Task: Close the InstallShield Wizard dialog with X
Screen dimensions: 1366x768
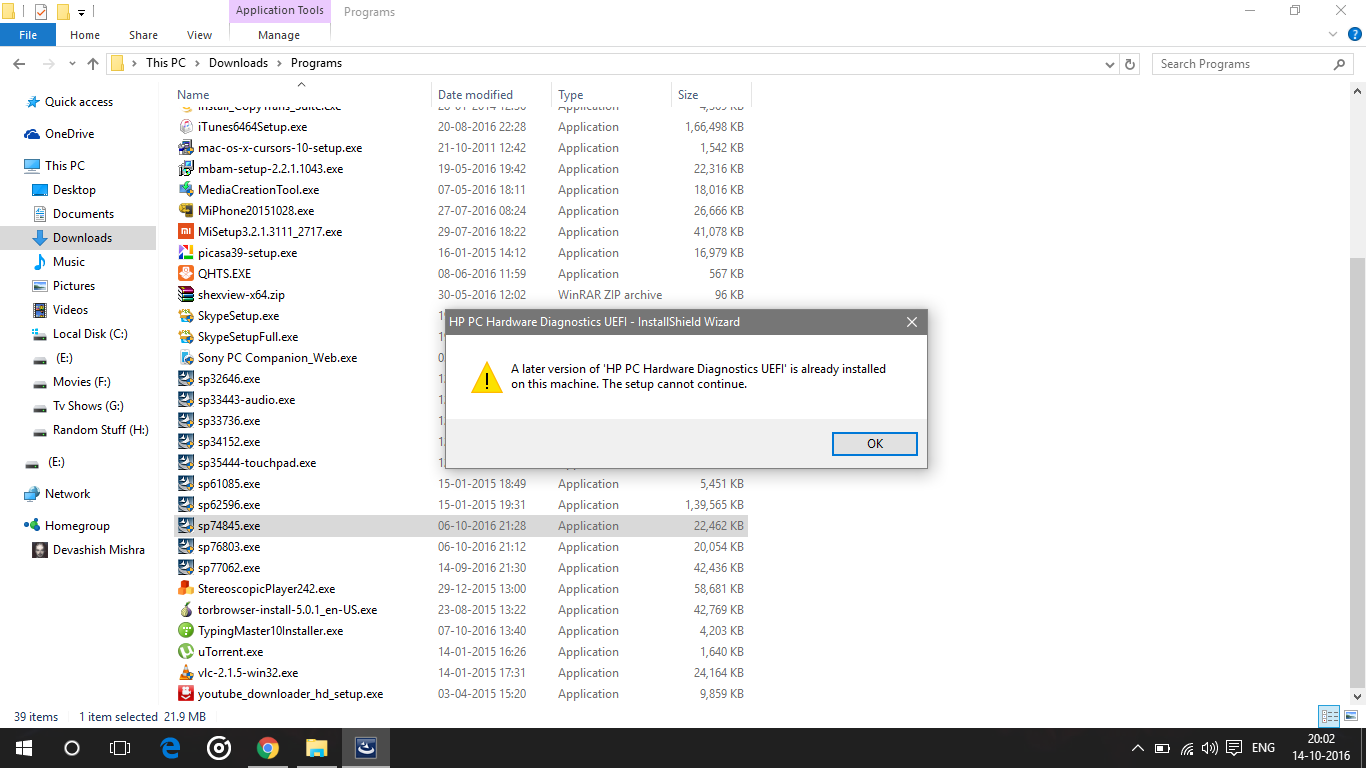Action: point(912,322)
